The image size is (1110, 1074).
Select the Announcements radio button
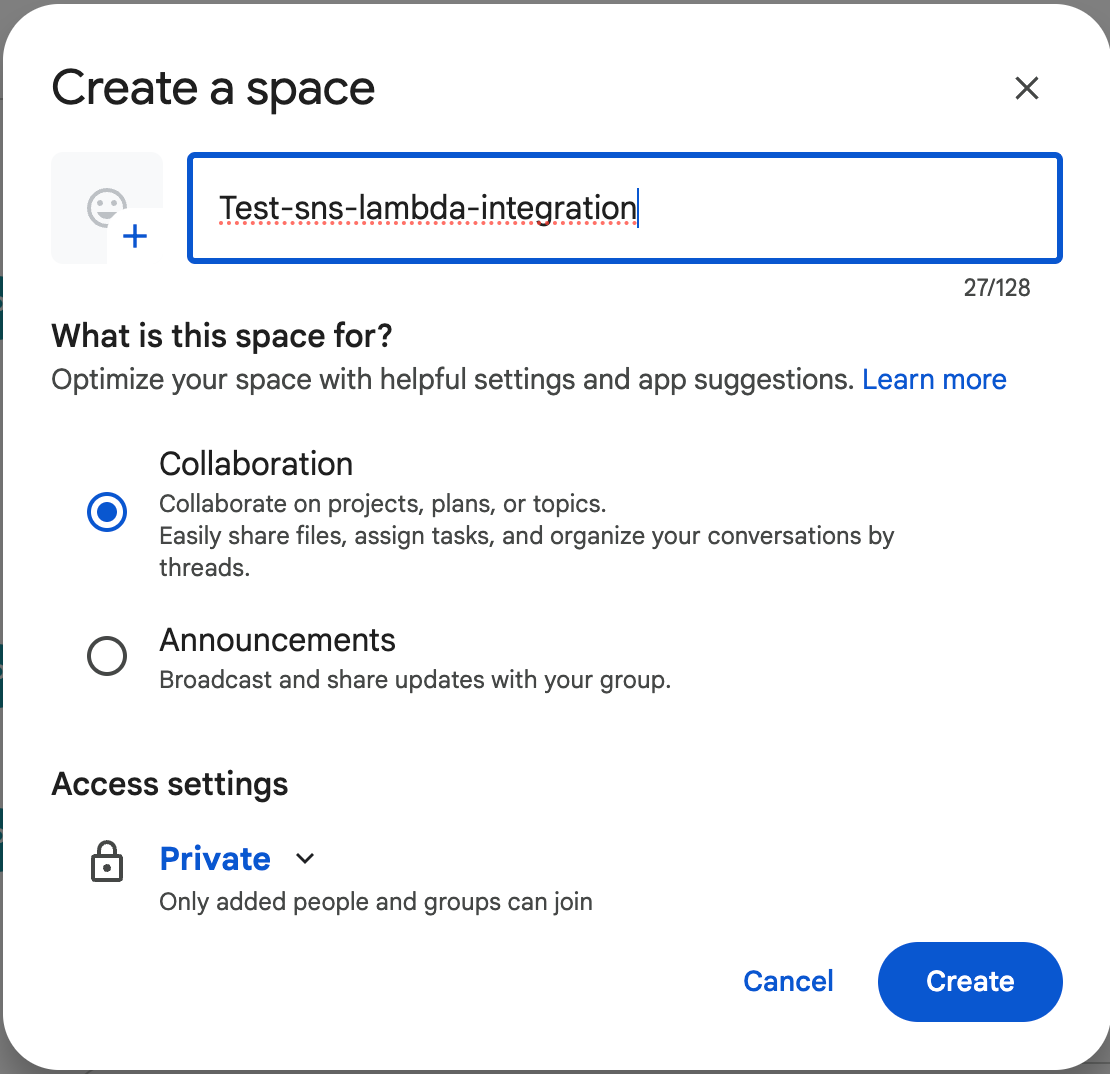(x=107, y=656)
